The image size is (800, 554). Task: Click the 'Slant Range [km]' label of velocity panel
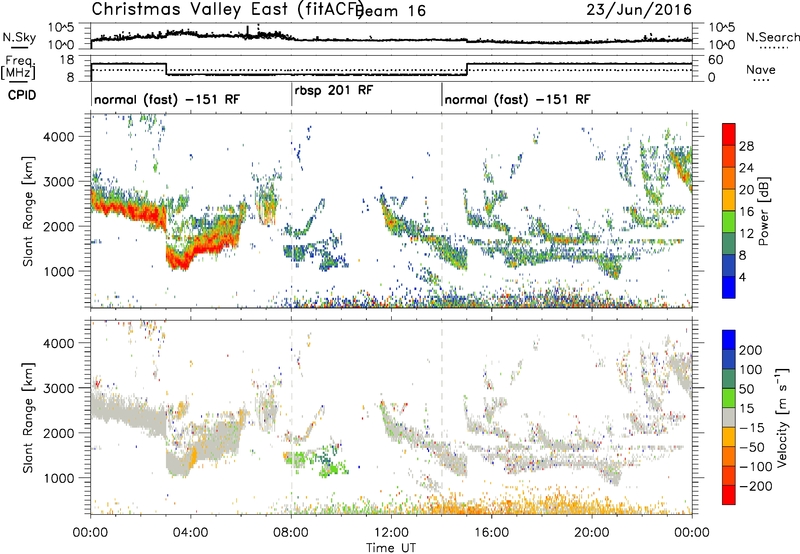click(28, 418)
